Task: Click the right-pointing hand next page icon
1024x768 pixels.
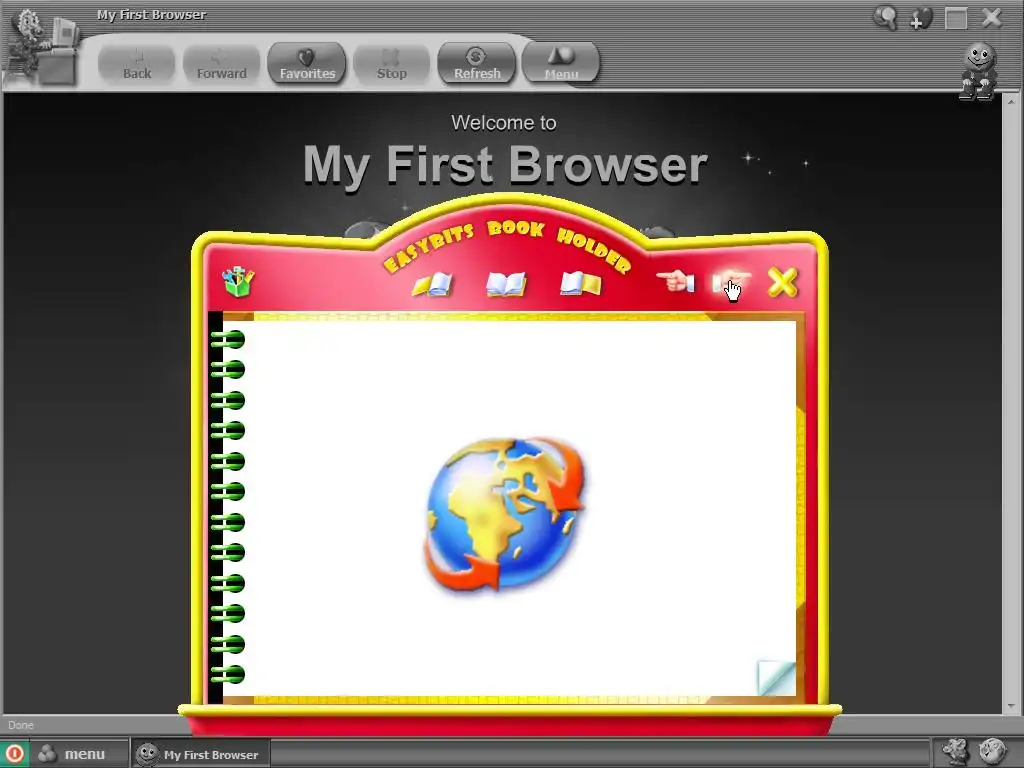Action: tap(731, 283)
